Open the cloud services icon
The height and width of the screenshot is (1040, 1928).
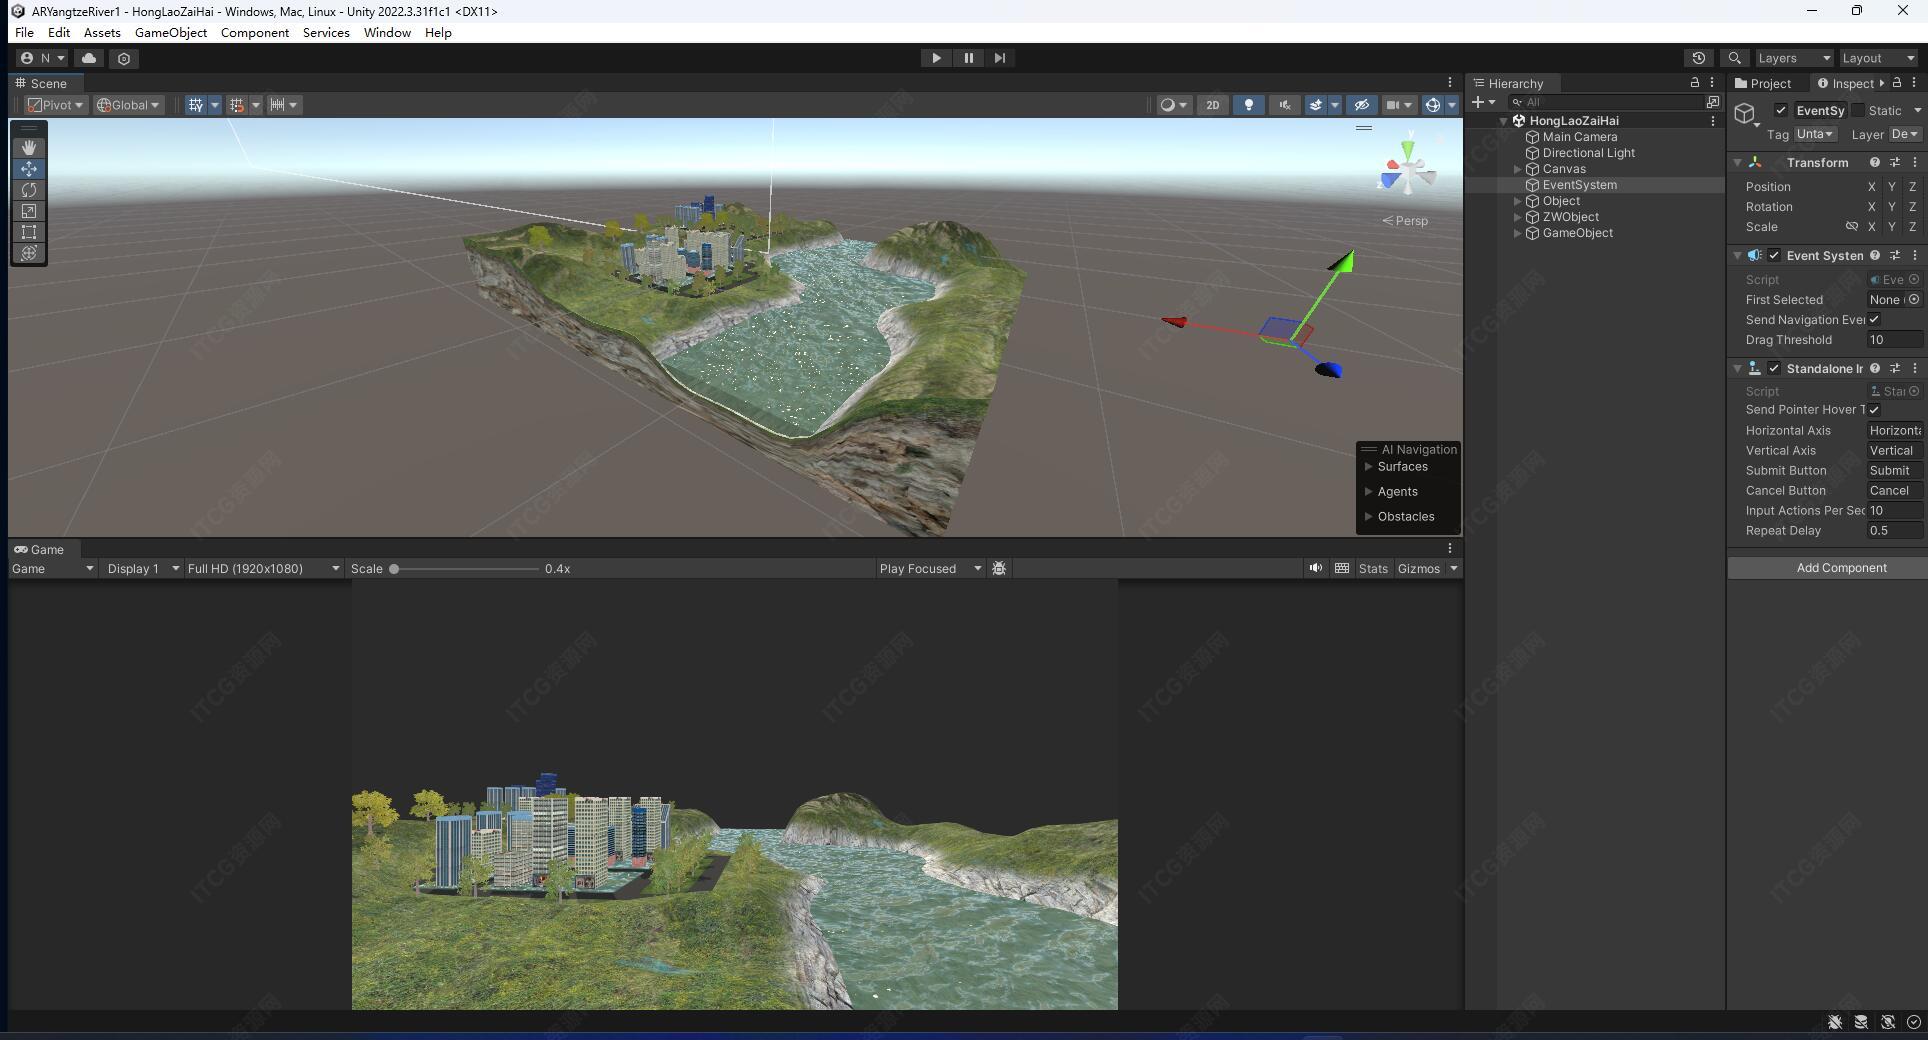[x=89, y=58]
